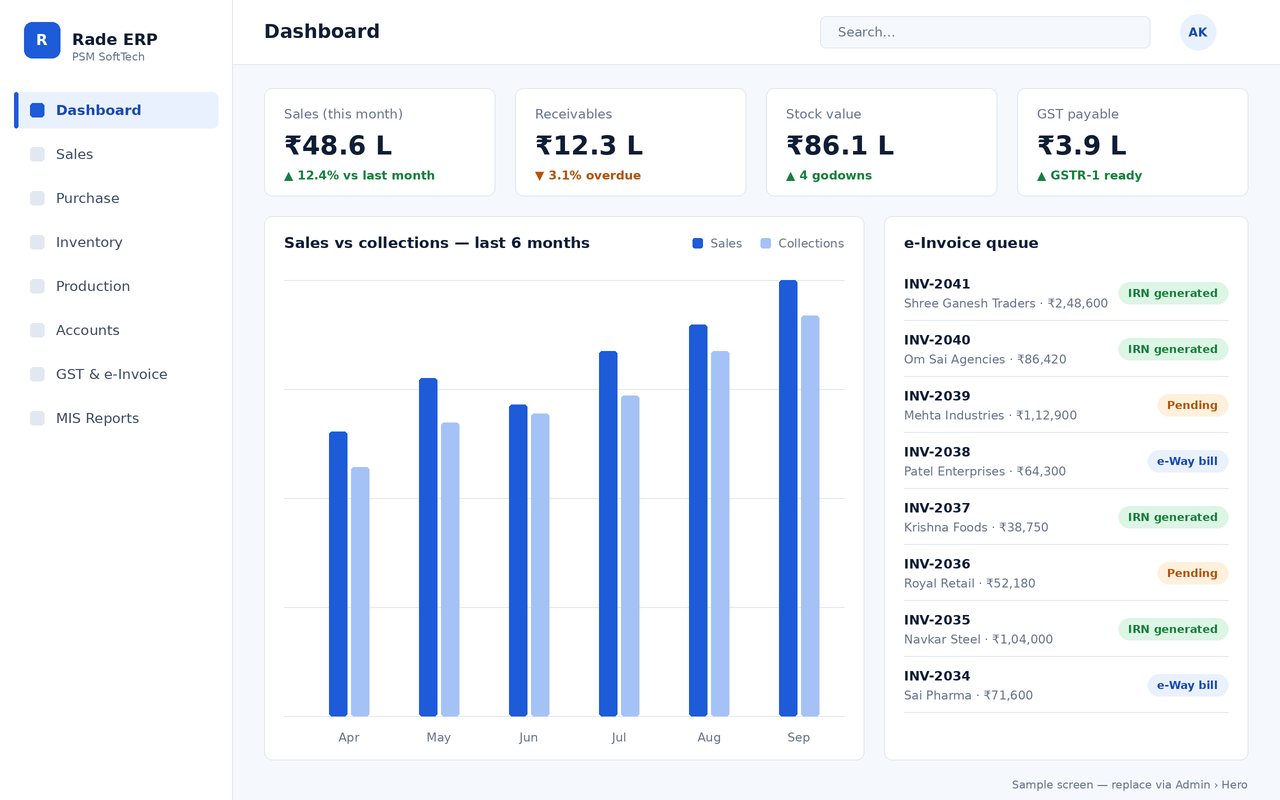The image size is (1280, 800).
Task: Go to the Sales menu label
Action: point(74,154)
